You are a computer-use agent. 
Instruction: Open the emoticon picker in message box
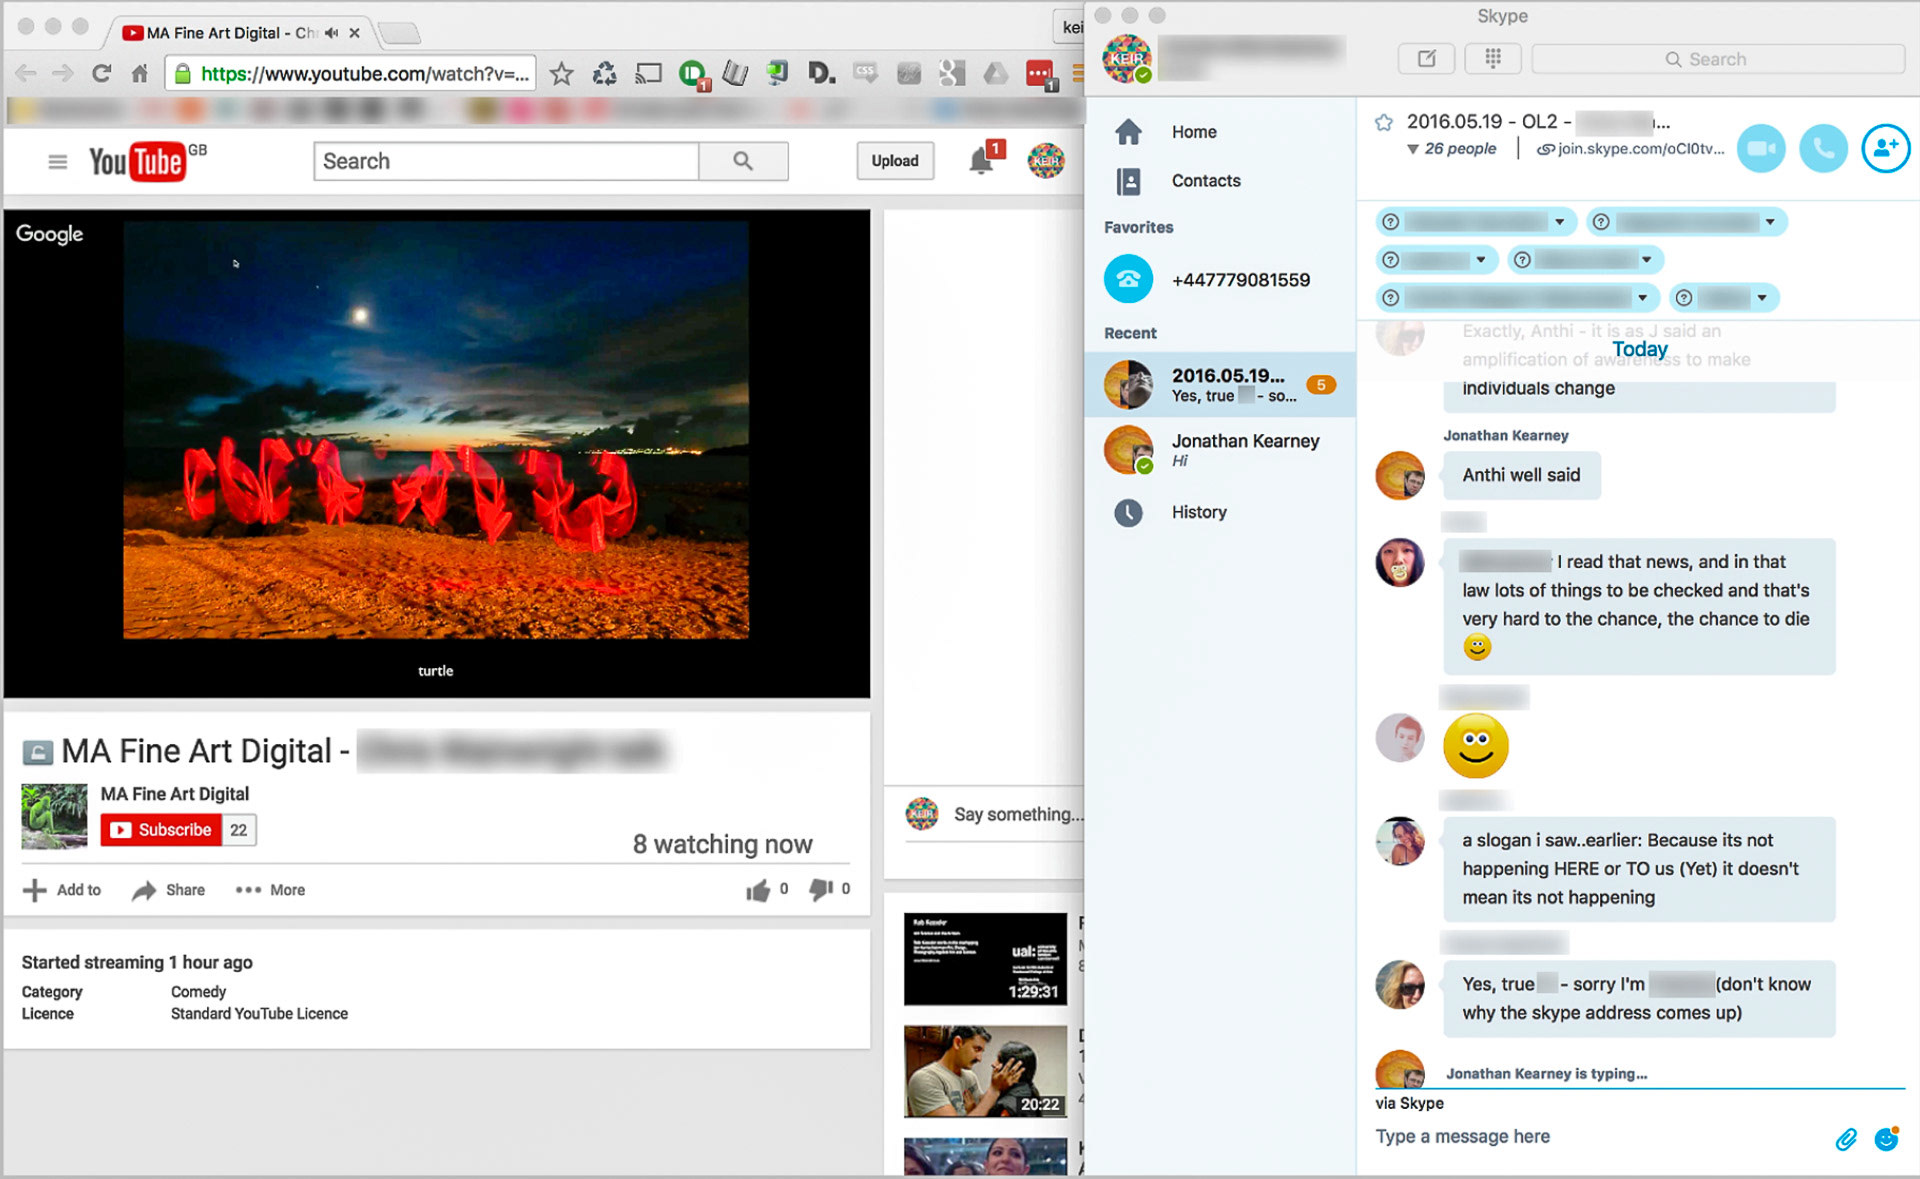pos(1886,1138)
